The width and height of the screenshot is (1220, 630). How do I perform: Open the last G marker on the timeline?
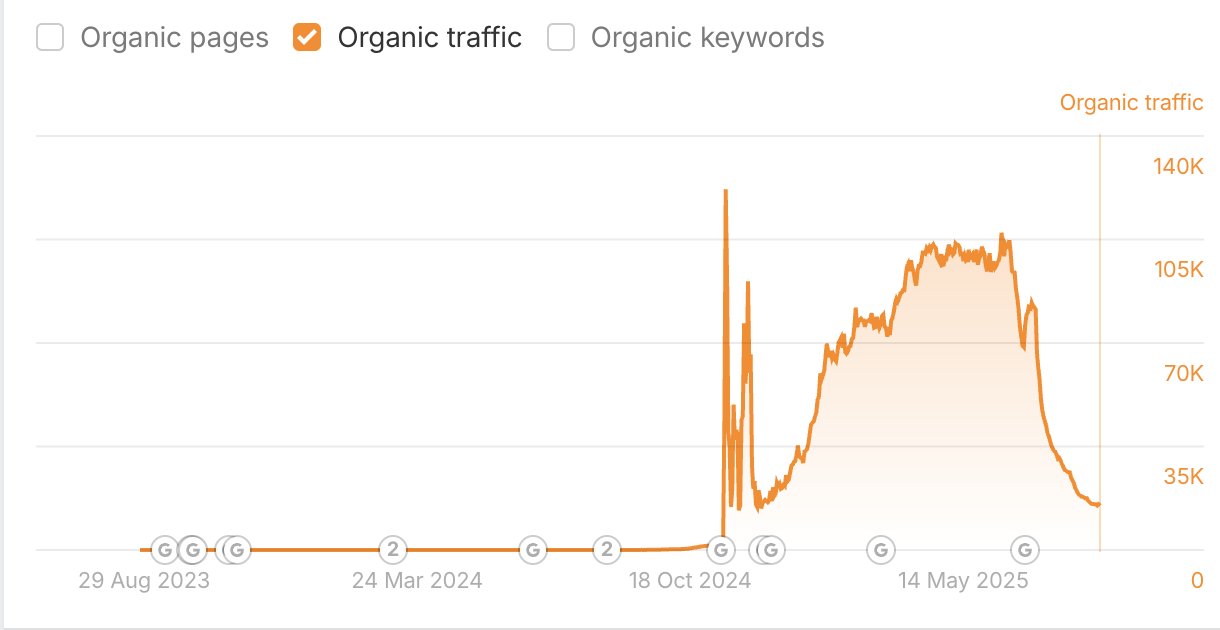coord(1023,549)
